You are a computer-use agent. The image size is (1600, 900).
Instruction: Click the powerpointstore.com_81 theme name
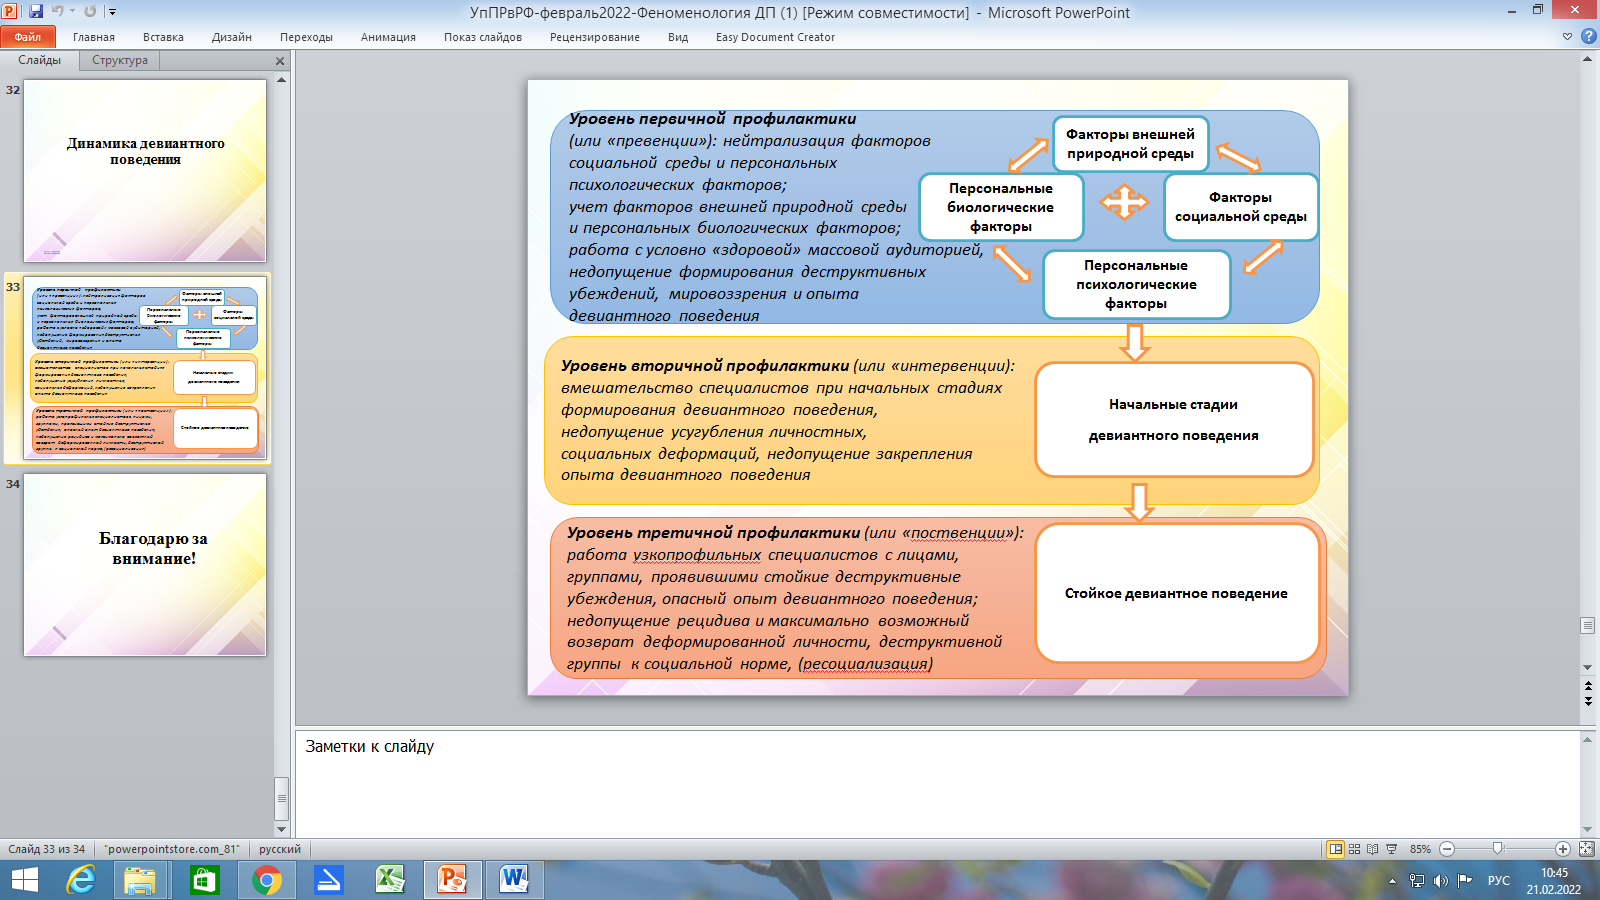pyautogui.click(x=172, y=849)
